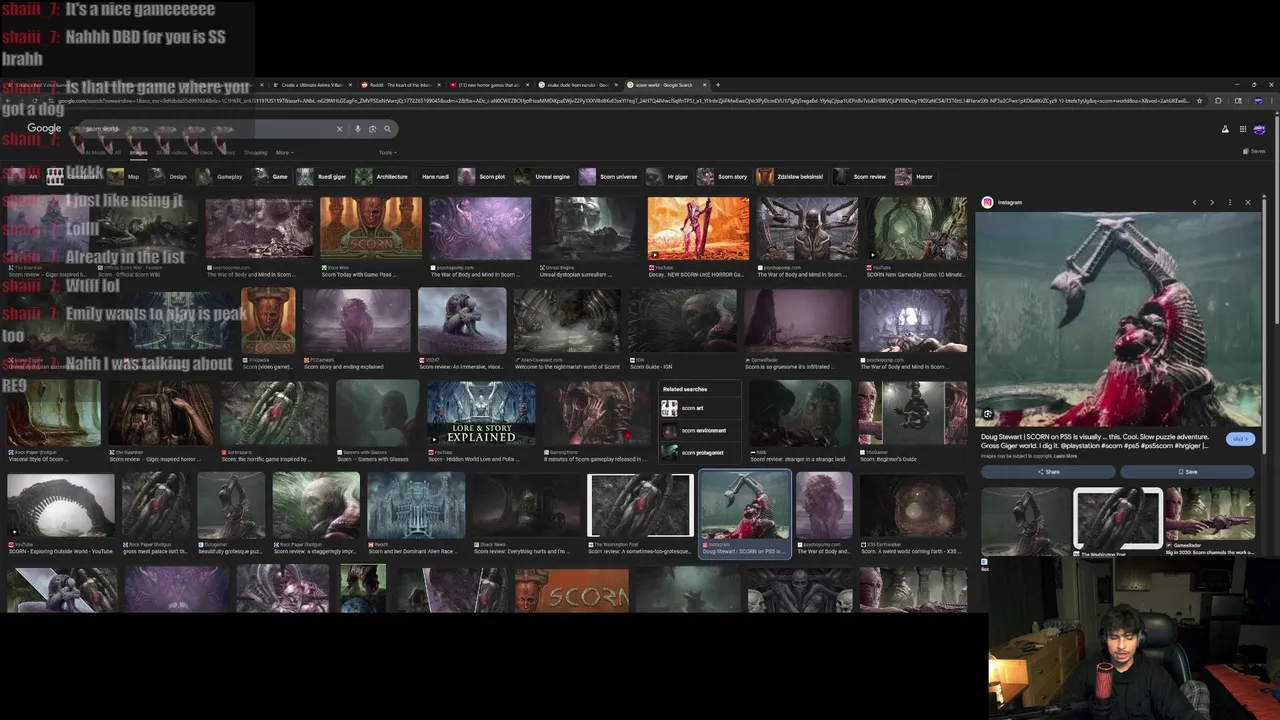Go to previous image in preview panel
The width and height of the screenshot is (1280, 720).
(x=1194, y=202)
